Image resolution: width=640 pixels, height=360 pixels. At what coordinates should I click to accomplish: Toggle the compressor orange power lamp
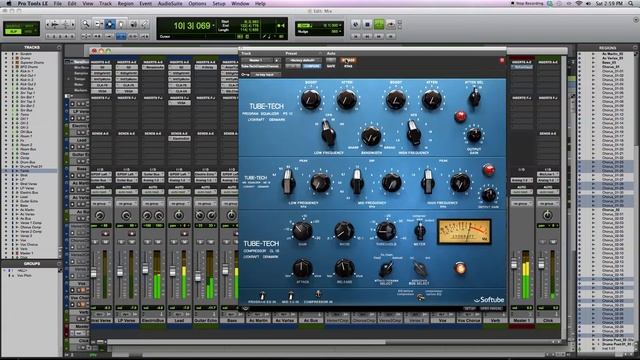460,268
